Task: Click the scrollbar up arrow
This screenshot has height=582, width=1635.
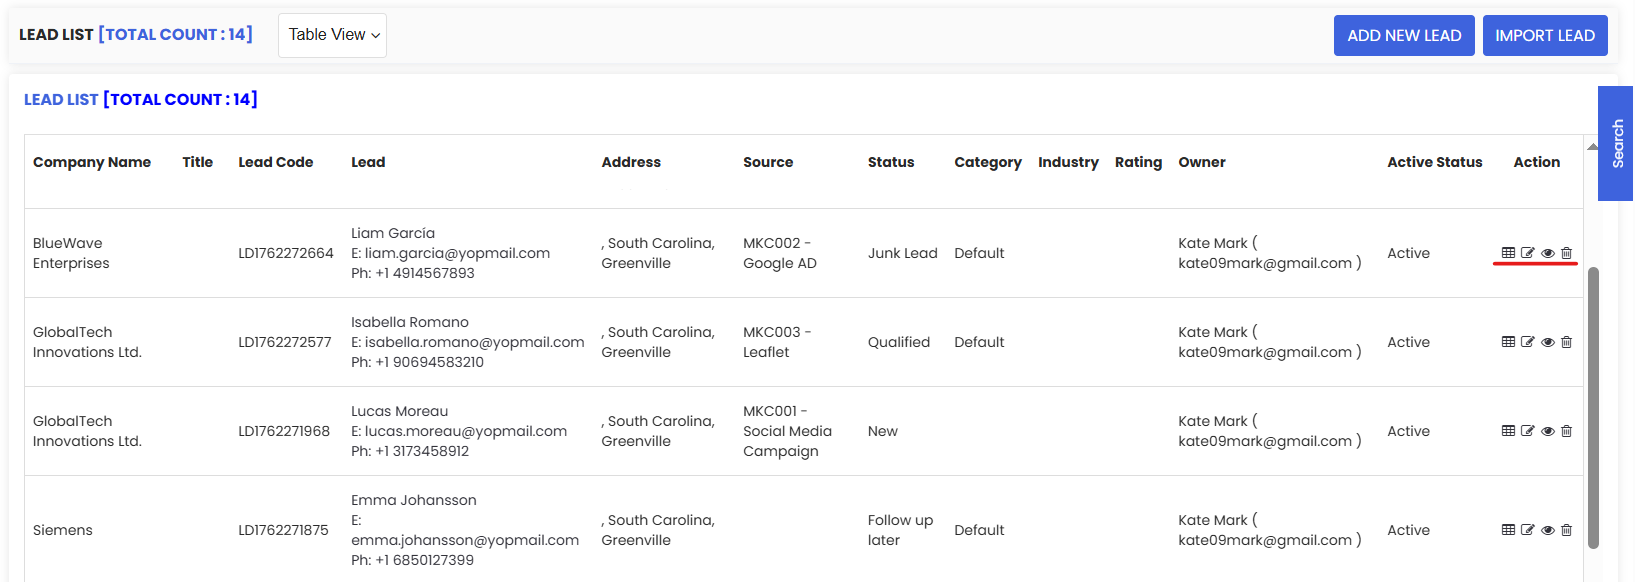Action: coord(1593,147)
